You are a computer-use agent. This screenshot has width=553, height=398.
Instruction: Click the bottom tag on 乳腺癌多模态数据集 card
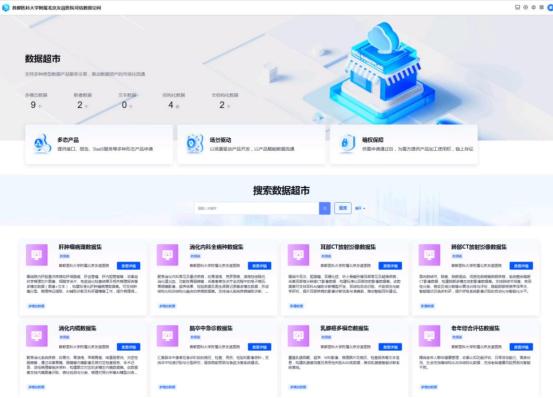(298, 387)
